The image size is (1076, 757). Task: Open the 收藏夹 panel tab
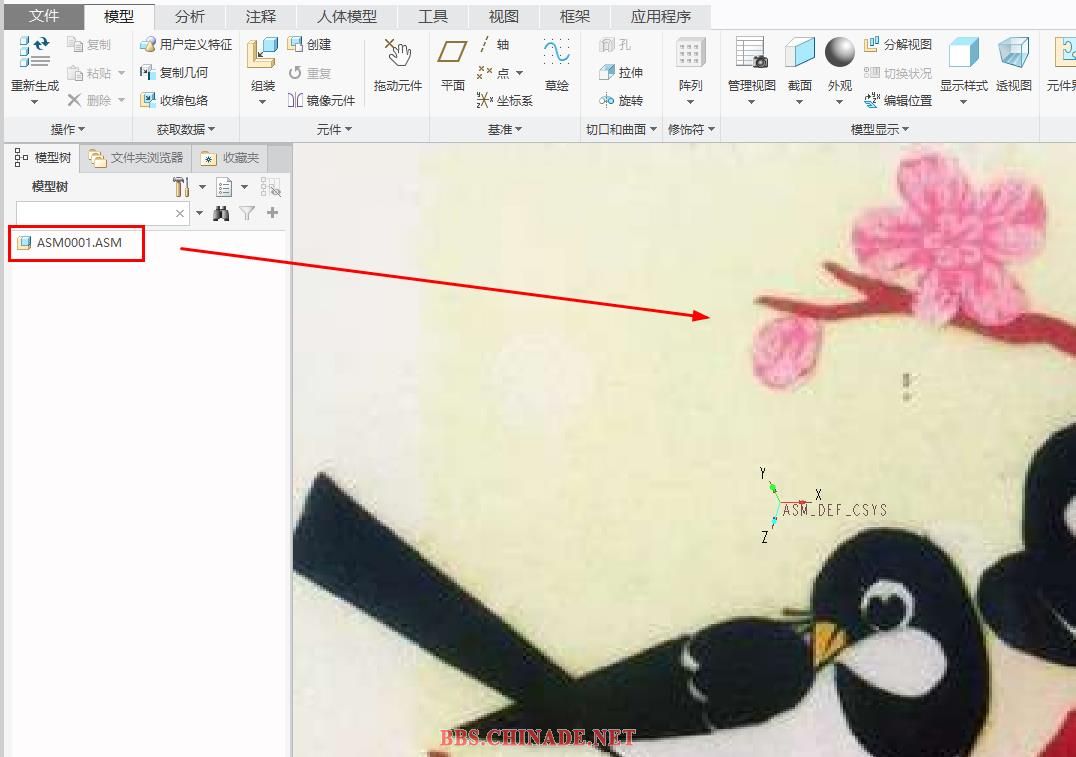(230, 158)
